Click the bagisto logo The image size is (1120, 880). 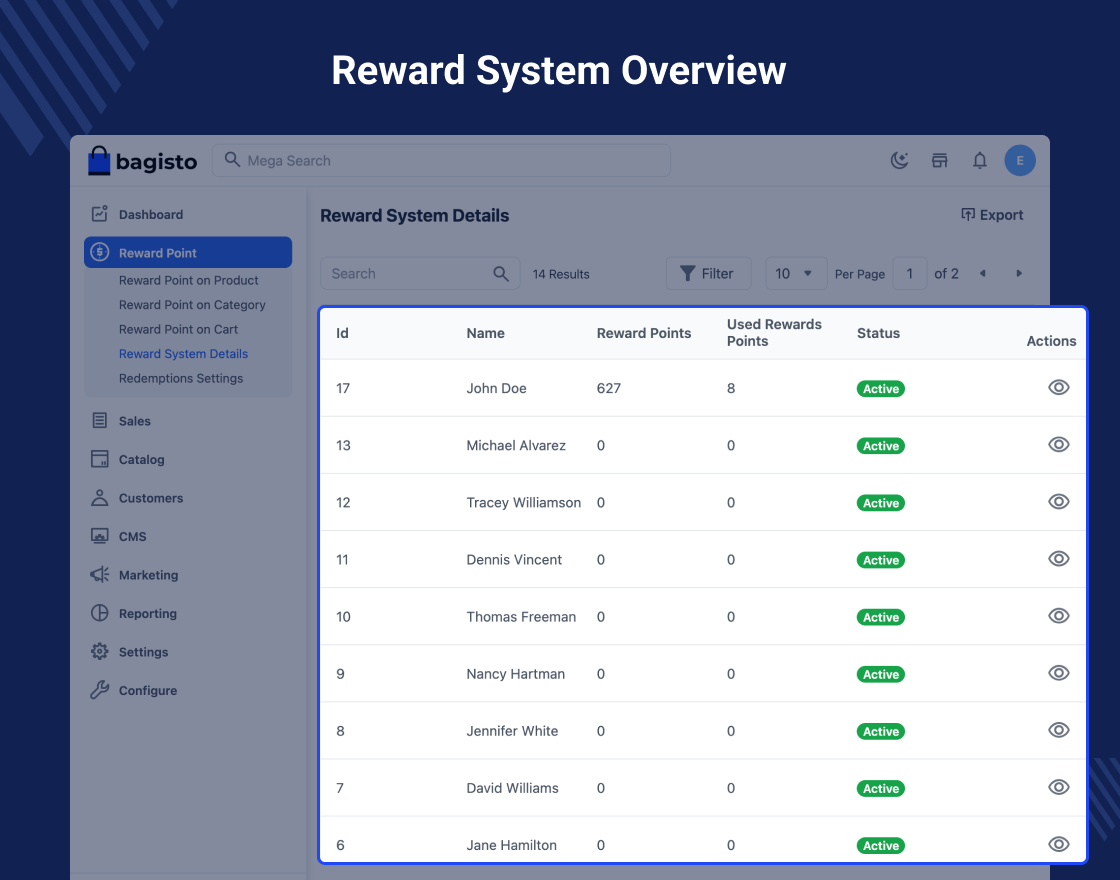click(142, 161)
